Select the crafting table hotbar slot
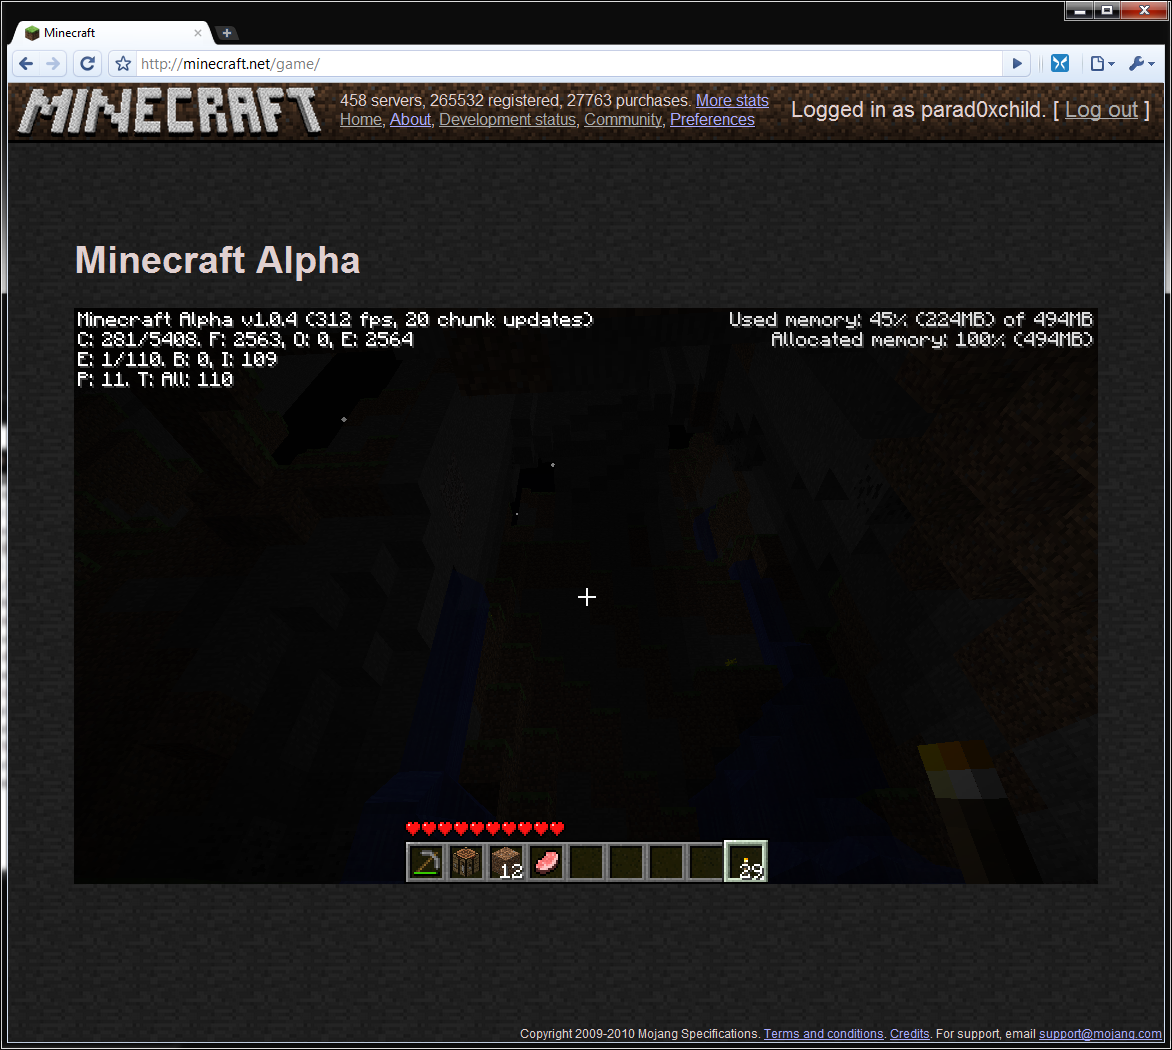The image size is (1172, 1050). point(466,862)
